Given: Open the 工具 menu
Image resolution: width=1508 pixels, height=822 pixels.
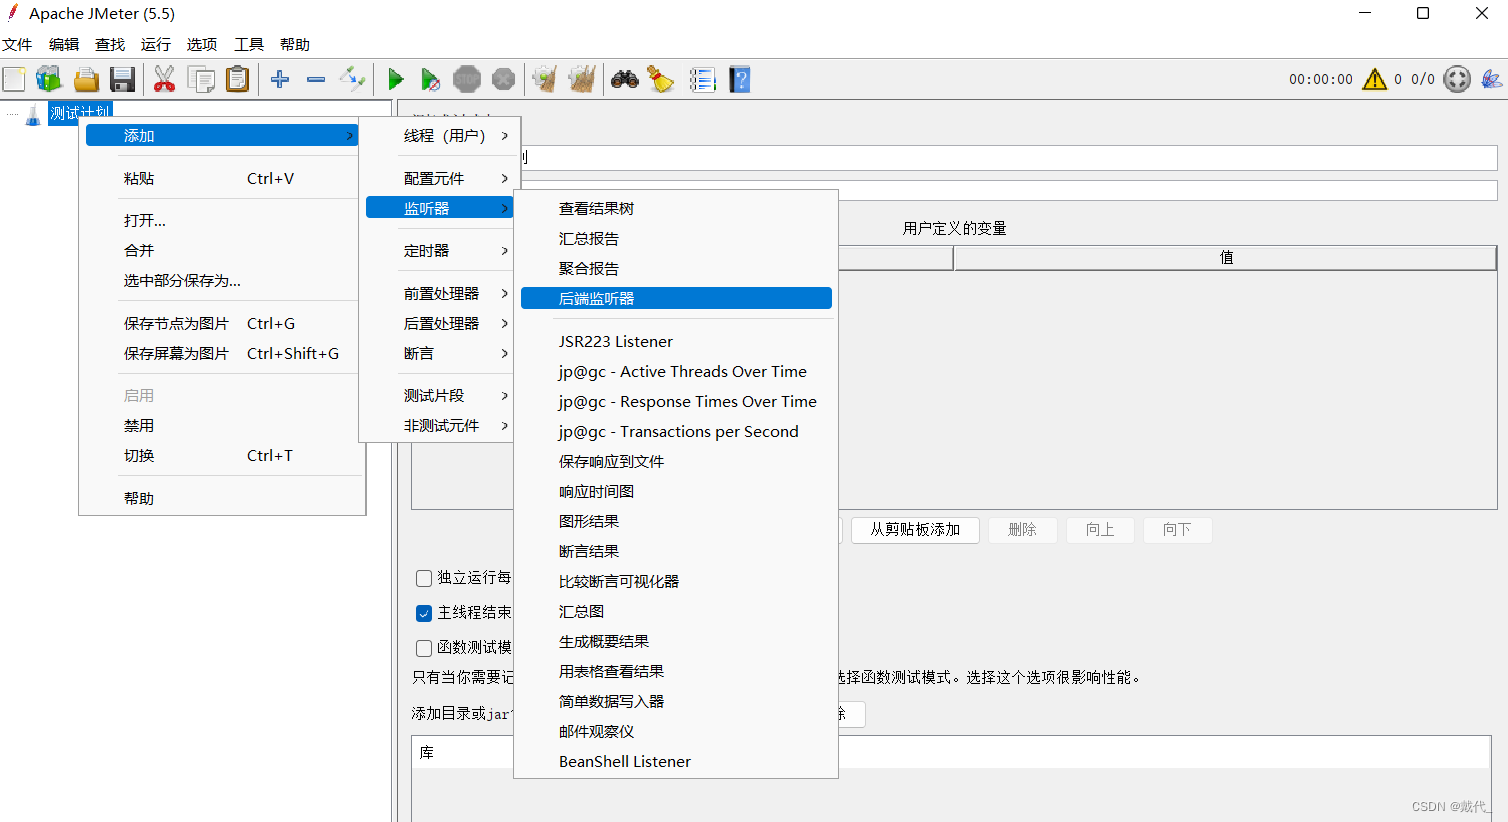Looking at the screenshot, I should tap(249, 45).
